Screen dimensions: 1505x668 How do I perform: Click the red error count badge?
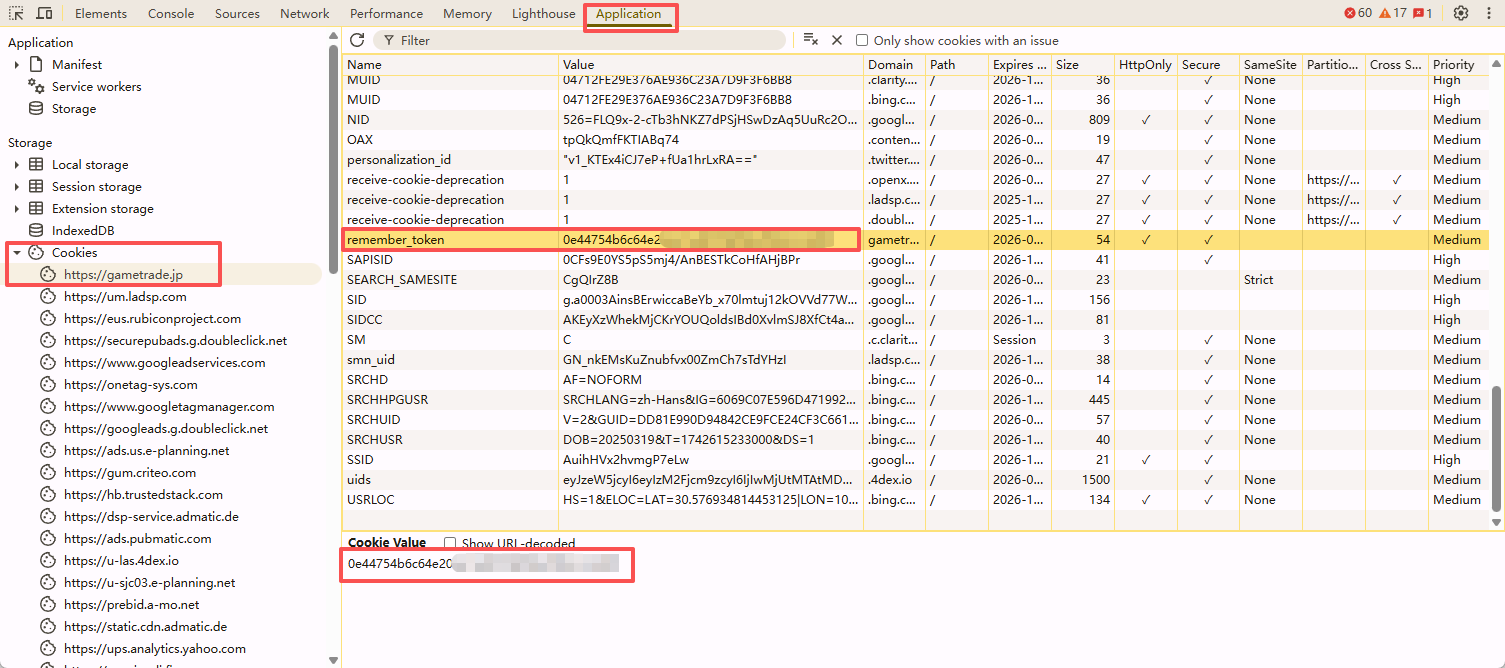point(1358,13)
